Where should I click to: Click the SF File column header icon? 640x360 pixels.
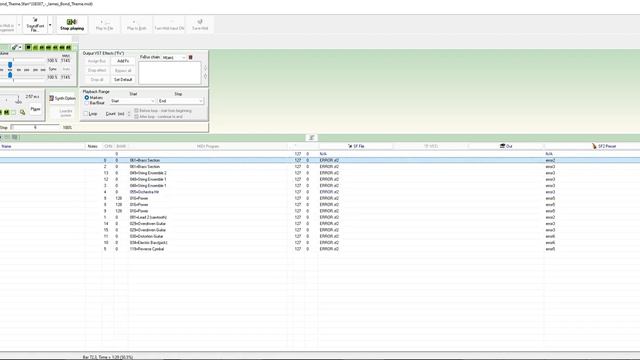(350, 146)
